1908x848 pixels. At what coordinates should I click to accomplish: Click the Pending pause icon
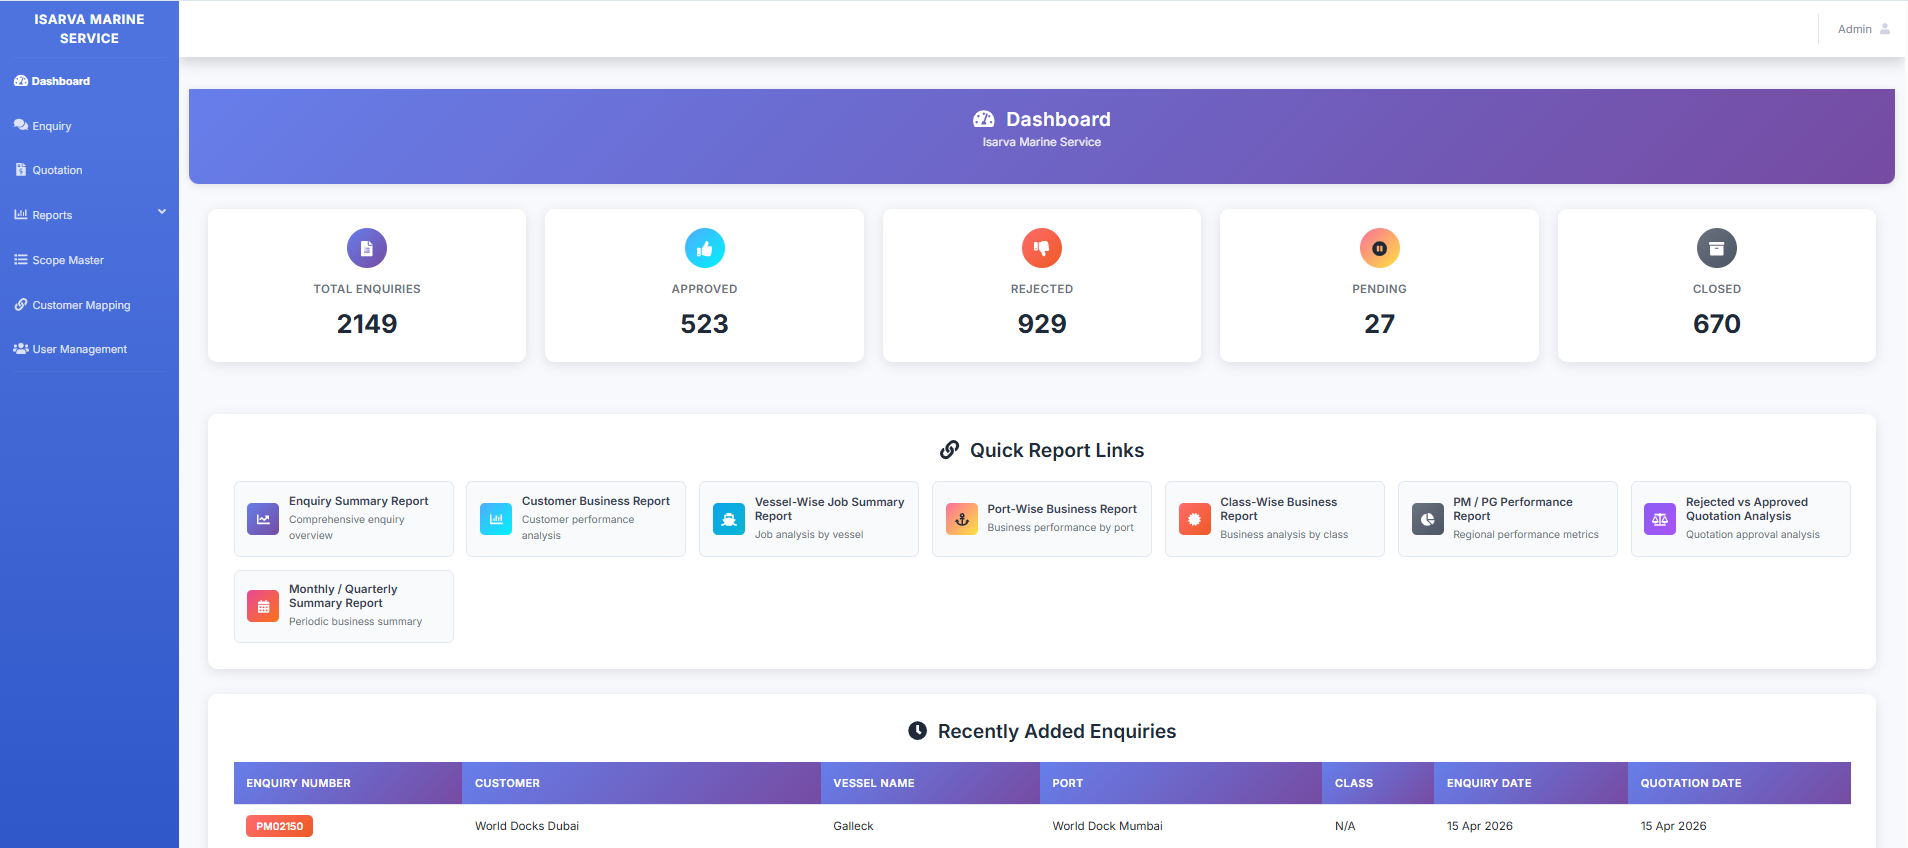coord(1379,248)
